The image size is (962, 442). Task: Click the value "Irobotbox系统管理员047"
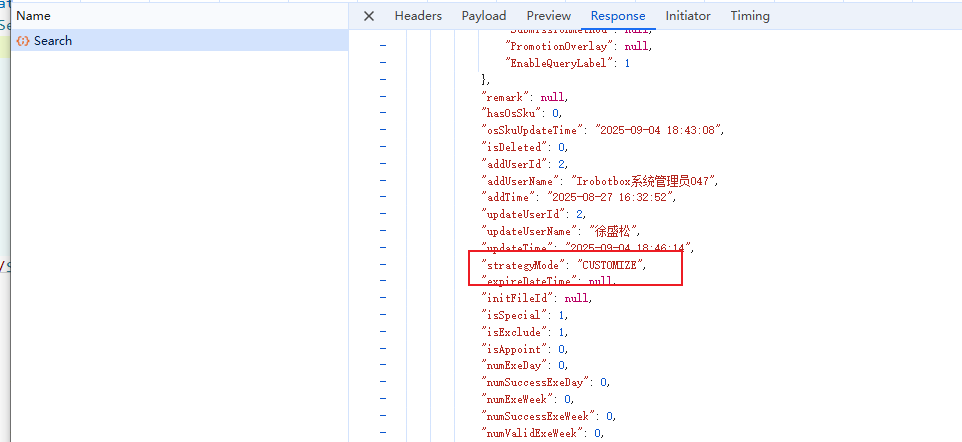[x=641, y=181]
